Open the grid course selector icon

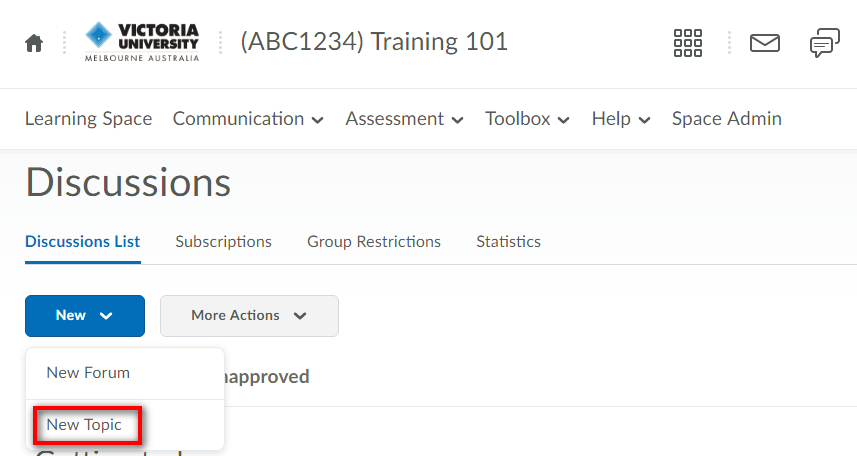[688, 43]
